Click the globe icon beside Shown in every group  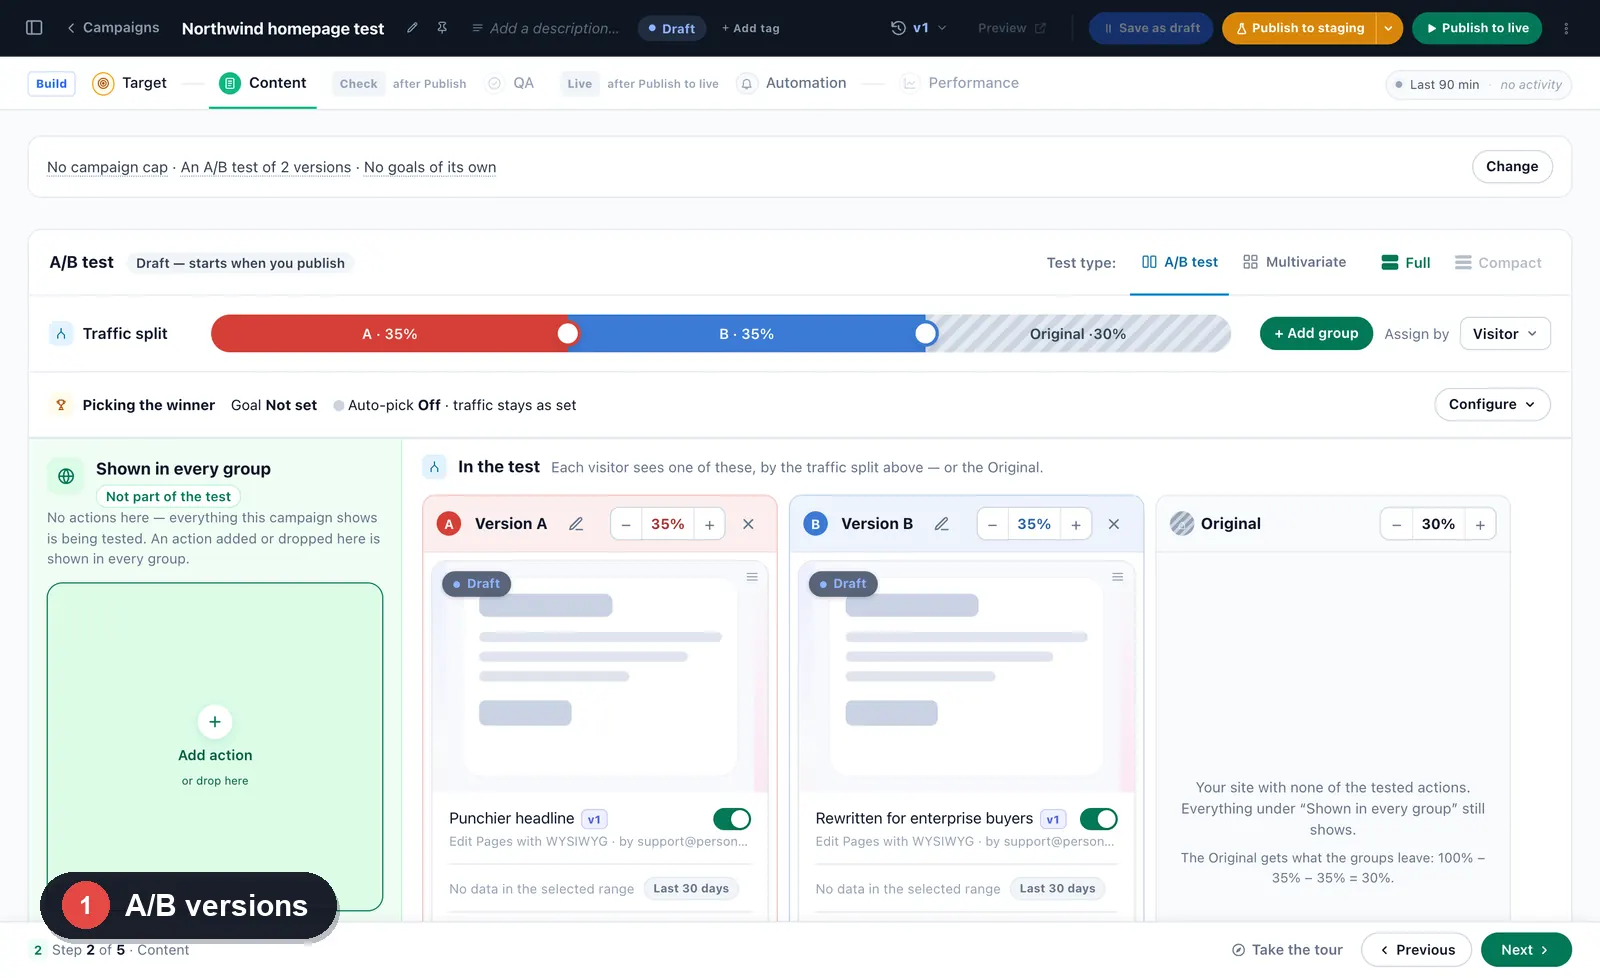[x=66, y=476]
